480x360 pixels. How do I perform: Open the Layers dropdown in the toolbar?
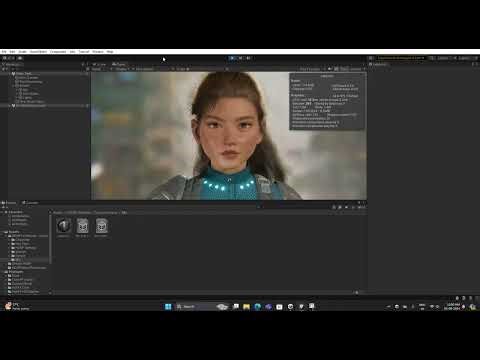[x=444, y=58]
